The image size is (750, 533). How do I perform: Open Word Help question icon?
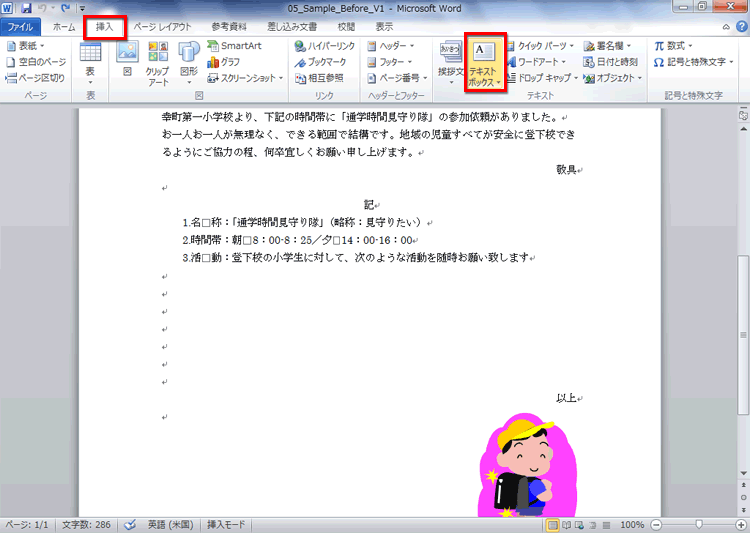[742, 27]
